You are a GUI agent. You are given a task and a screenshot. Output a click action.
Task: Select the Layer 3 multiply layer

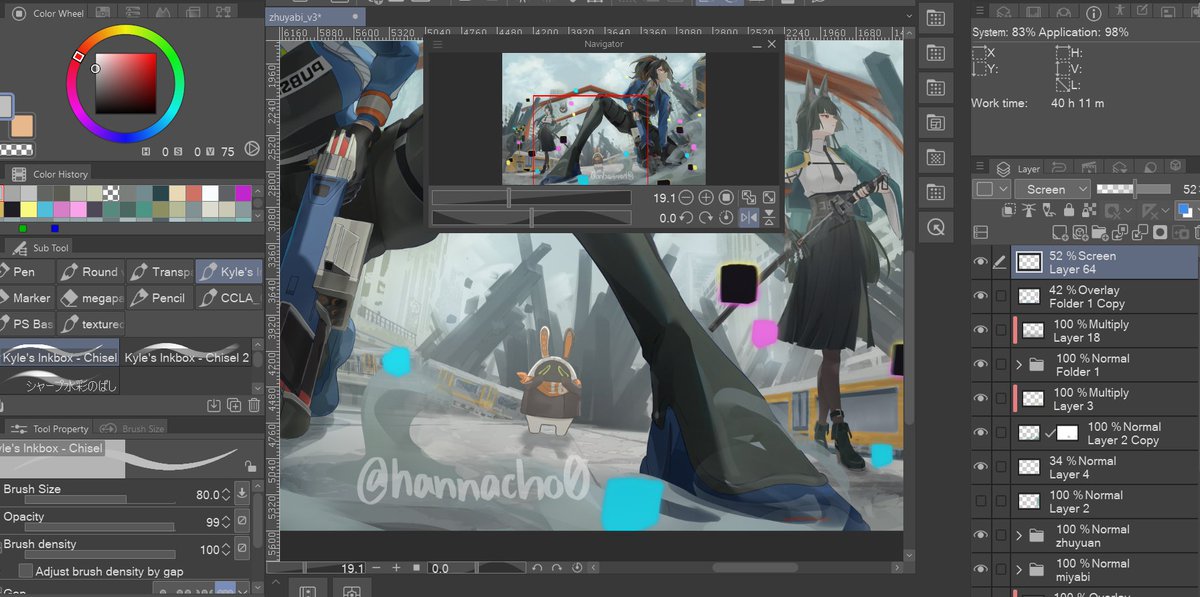1104,399
